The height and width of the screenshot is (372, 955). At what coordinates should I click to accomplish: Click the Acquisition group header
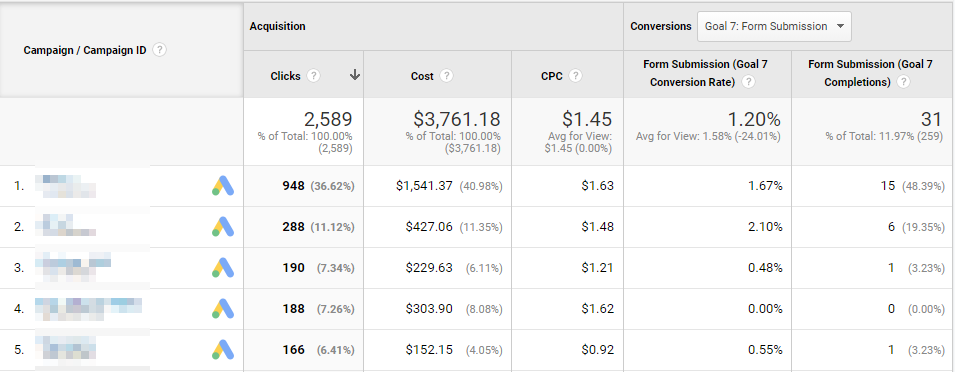coord(278,26)
